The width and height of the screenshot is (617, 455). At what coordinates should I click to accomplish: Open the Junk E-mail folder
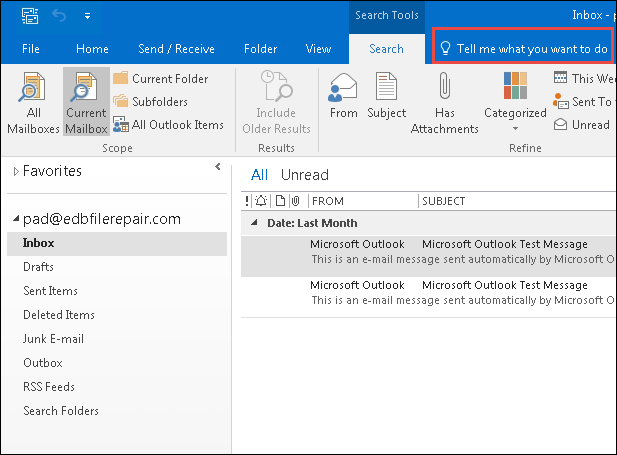click(x=54, y=339)
